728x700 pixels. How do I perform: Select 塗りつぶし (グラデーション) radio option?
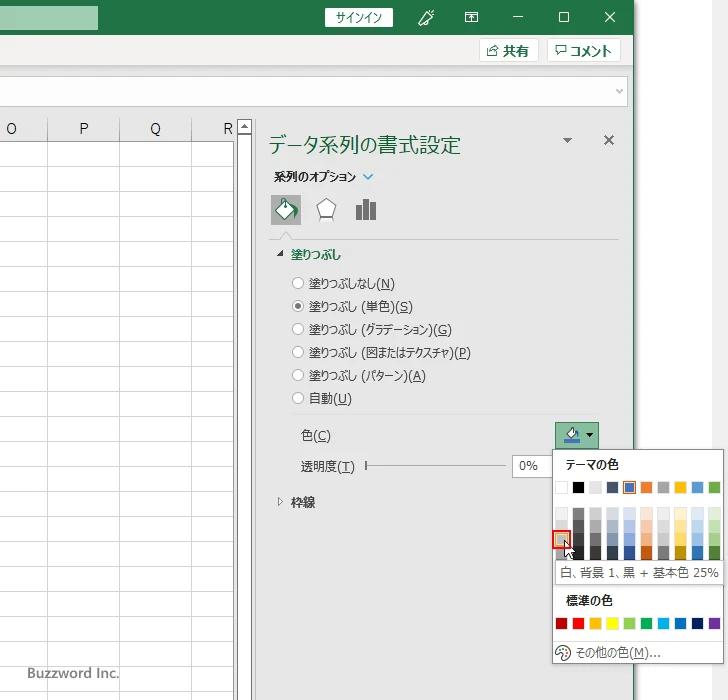[x=297, y=329]
